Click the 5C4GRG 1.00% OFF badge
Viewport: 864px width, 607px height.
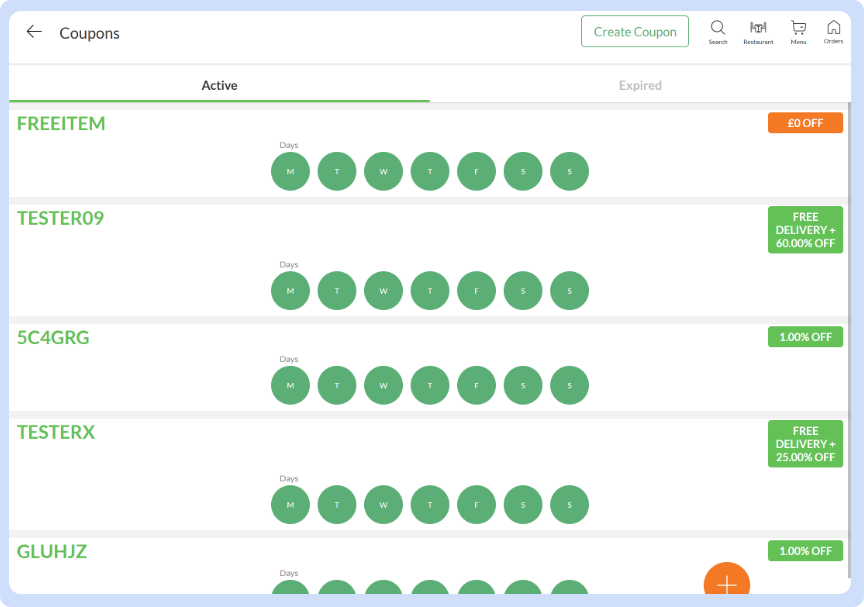pos(805,337)
